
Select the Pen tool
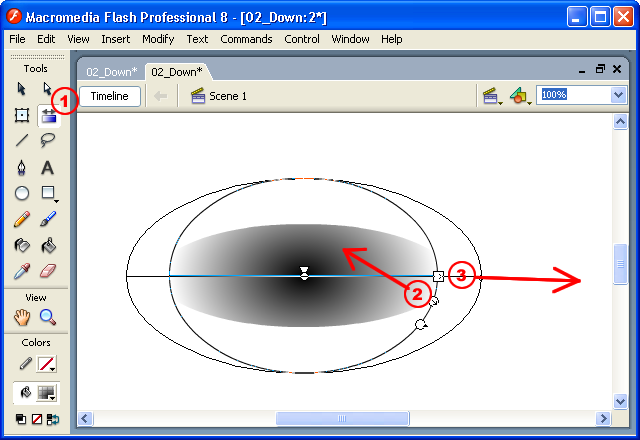point(22,167)
